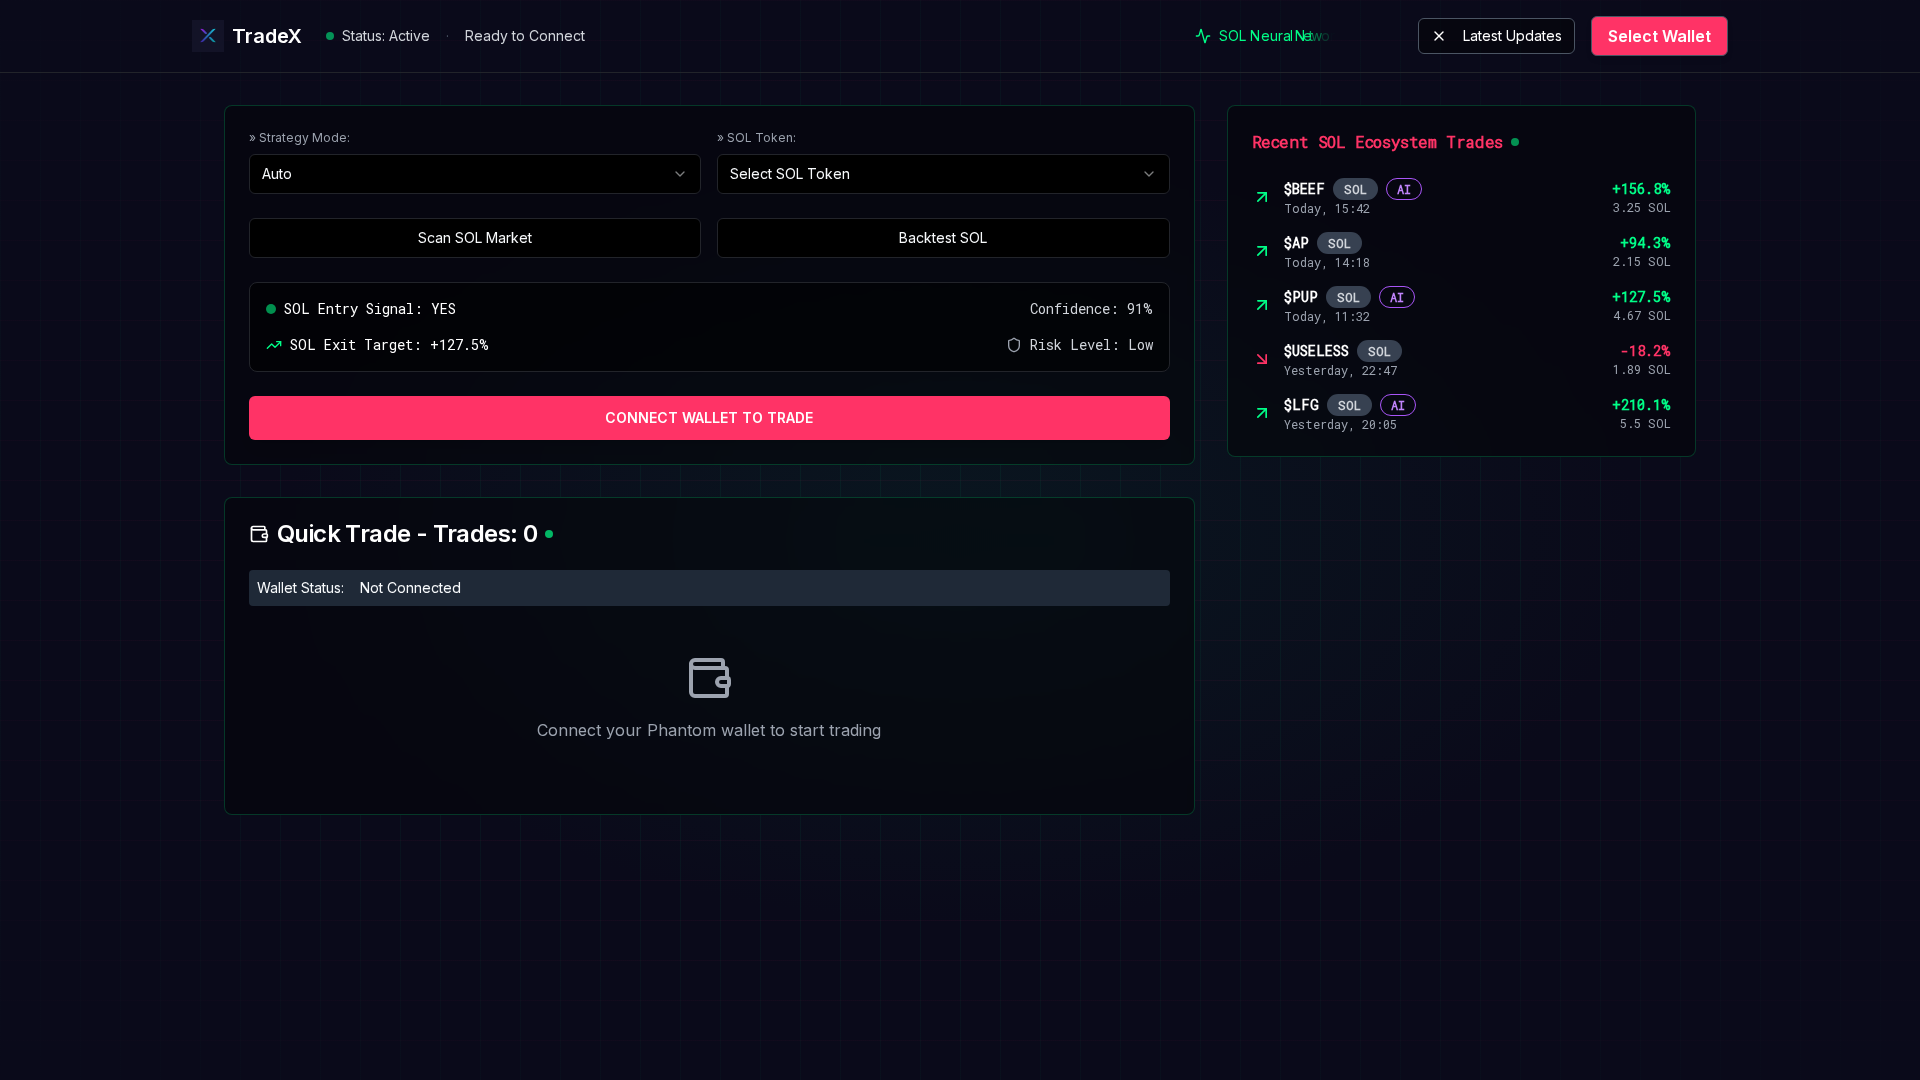Click the Select Wallet button

(x=1659, y=36)
